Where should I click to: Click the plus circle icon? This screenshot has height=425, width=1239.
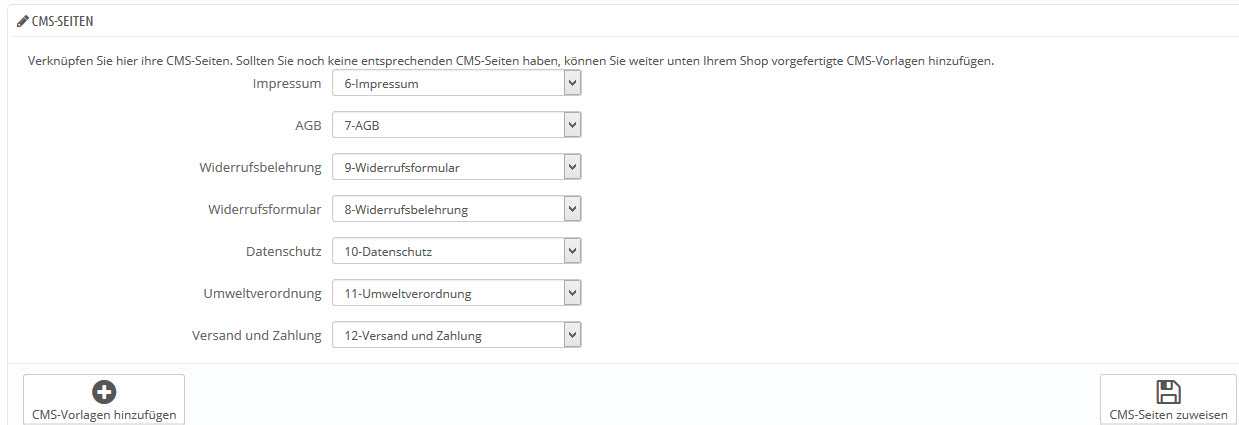[x=104, y=393]
